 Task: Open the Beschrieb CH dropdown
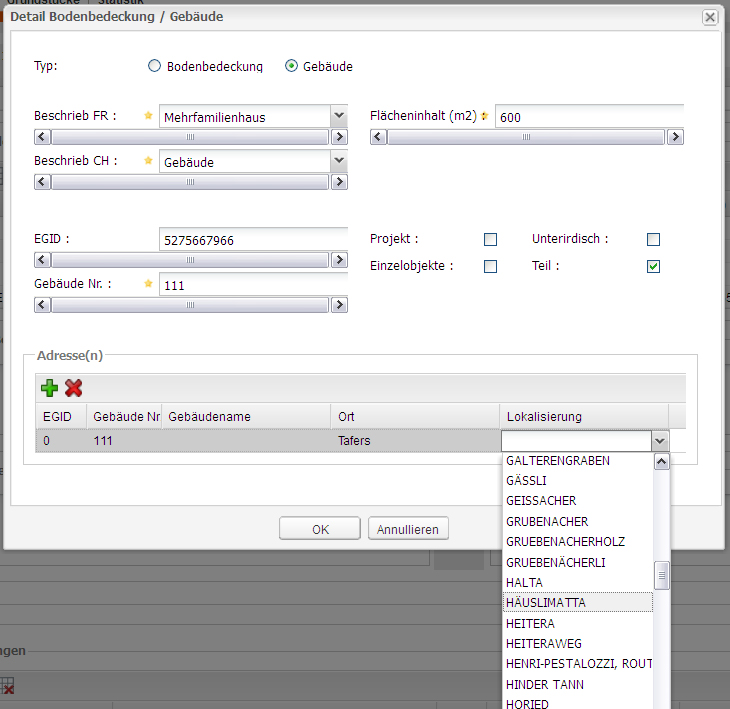click(x=339, y=161)
